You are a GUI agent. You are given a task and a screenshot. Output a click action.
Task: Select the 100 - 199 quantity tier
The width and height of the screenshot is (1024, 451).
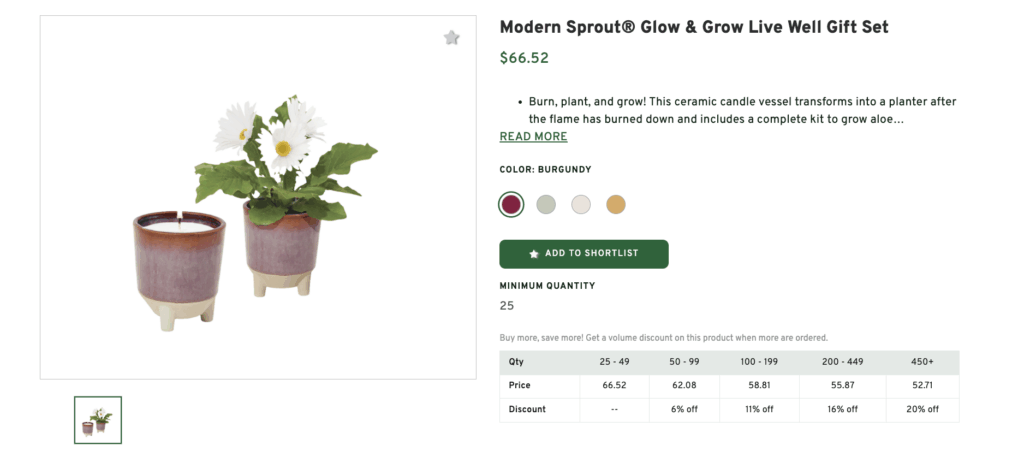point(759,362)
